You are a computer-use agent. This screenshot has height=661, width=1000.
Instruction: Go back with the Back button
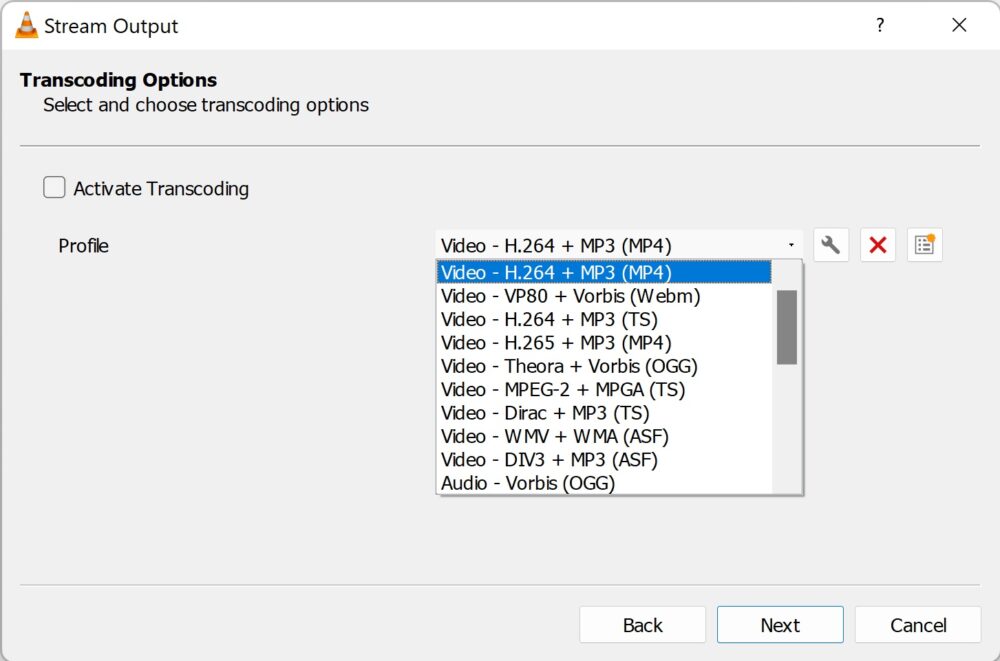point(642,624)
